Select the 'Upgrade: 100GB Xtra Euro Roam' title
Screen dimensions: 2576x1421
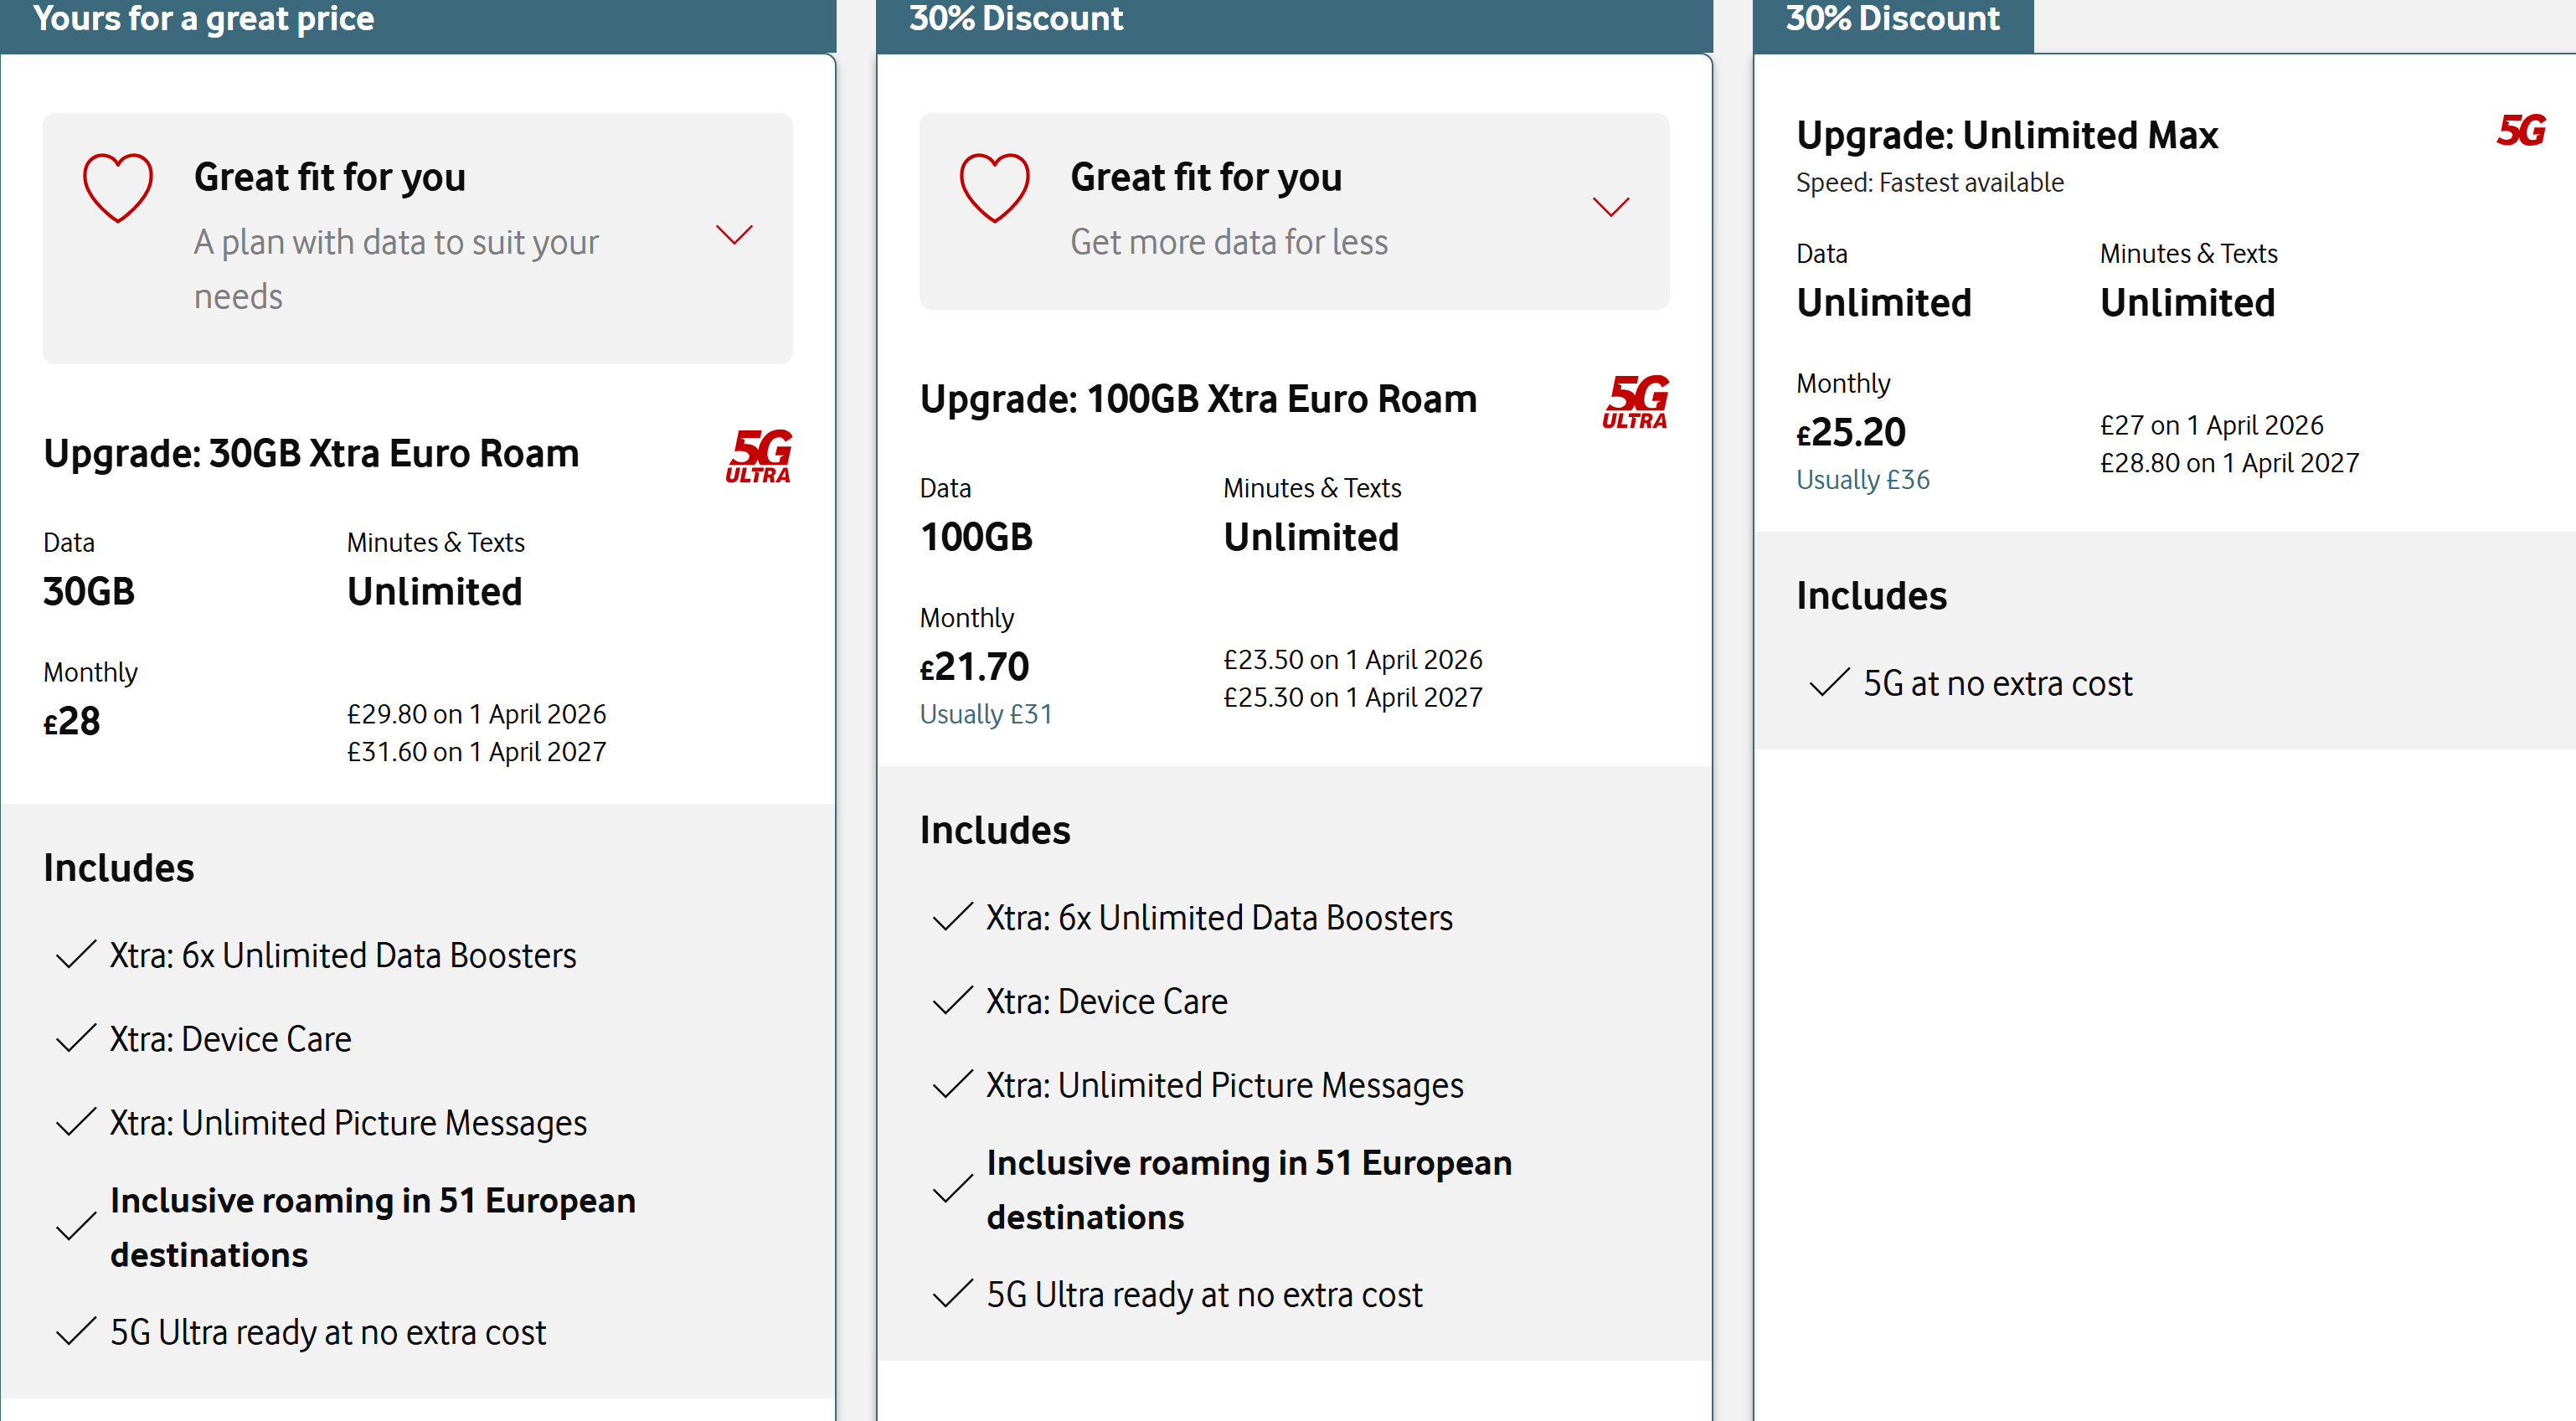1198,399
